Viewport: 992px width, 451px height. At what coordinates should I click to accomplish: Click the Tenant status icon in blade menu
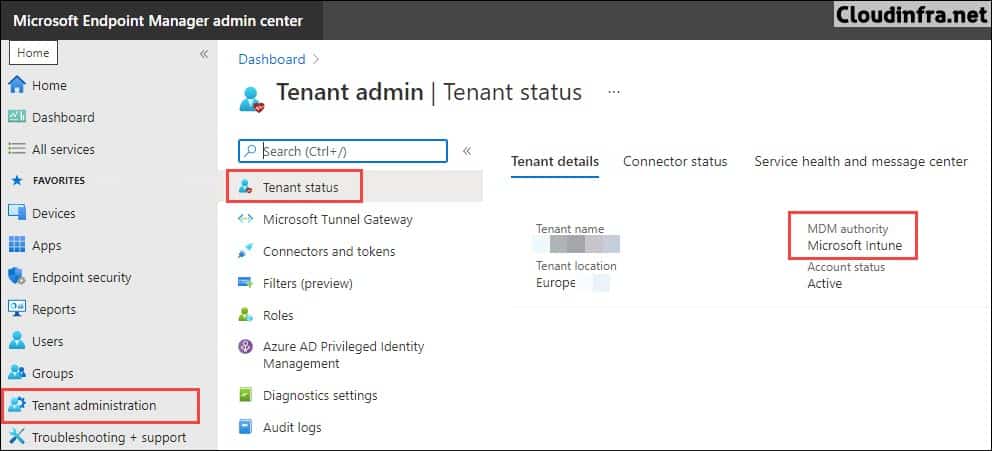(x=245, y=187)
